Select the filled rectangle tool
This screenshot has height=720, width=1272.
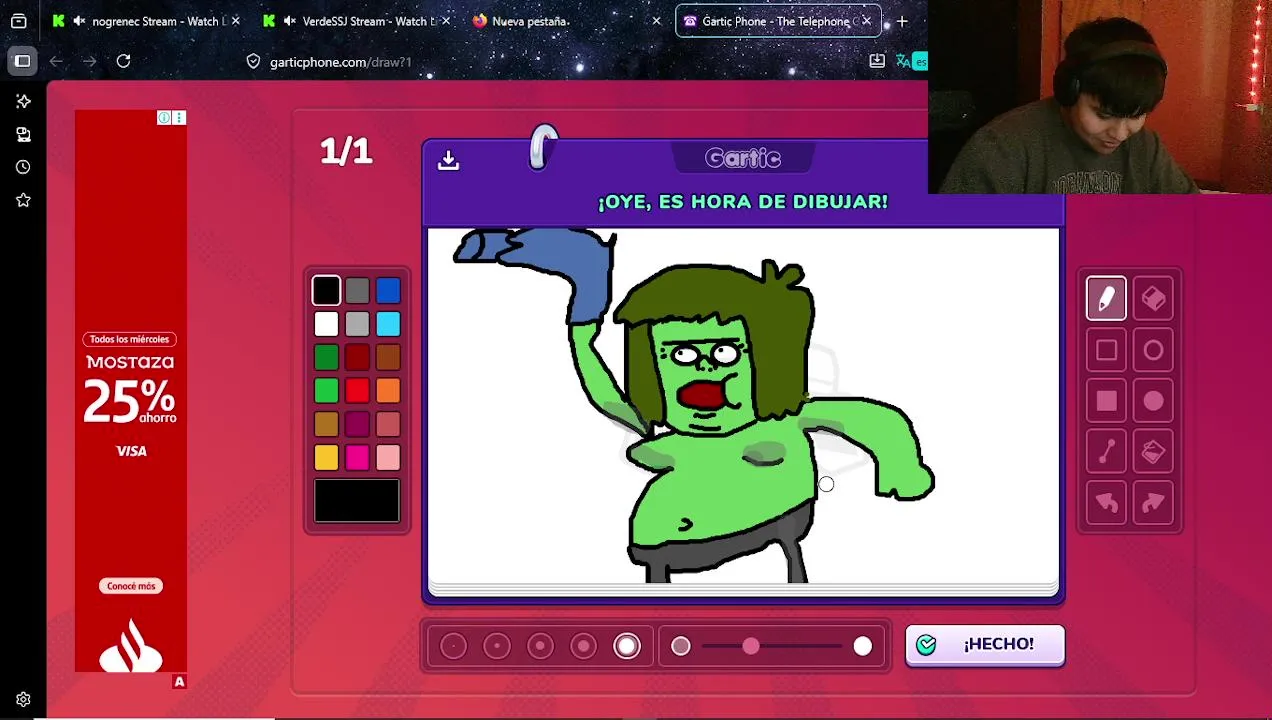coord(1106,401)
